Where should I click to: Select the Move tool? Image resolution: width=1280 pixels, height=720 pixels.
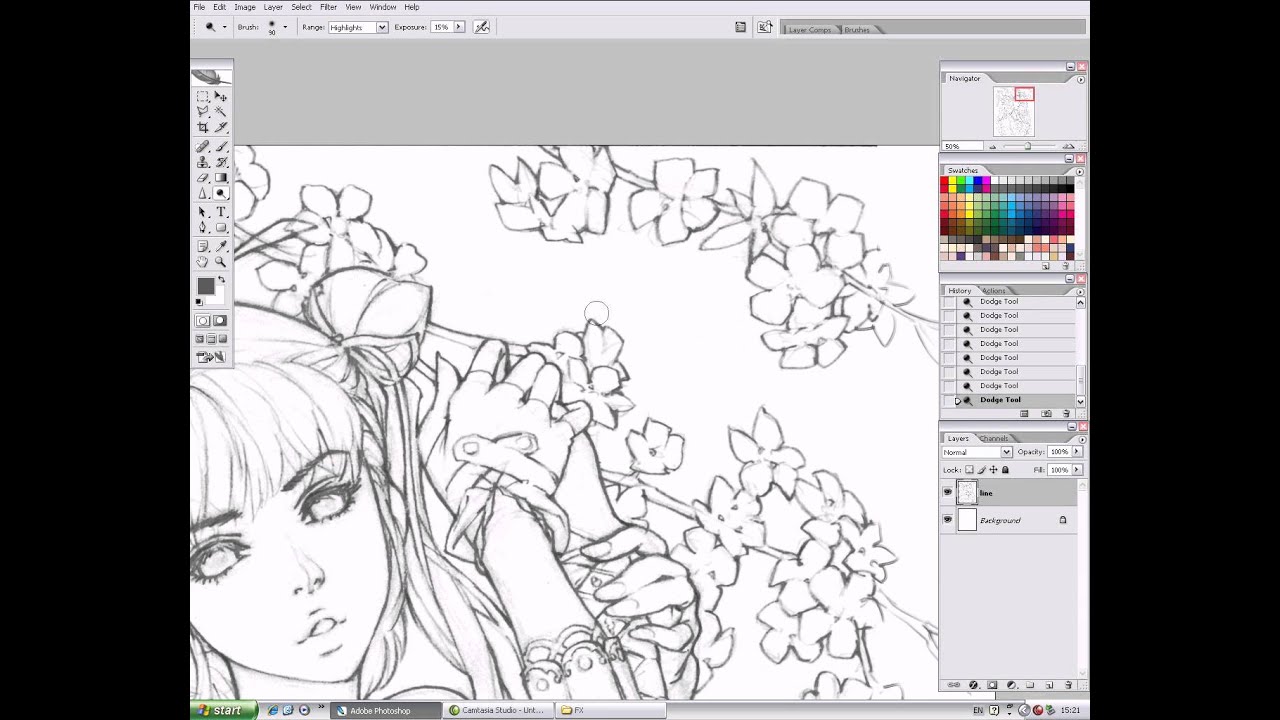pyautogui.click(x=221, y=97)
